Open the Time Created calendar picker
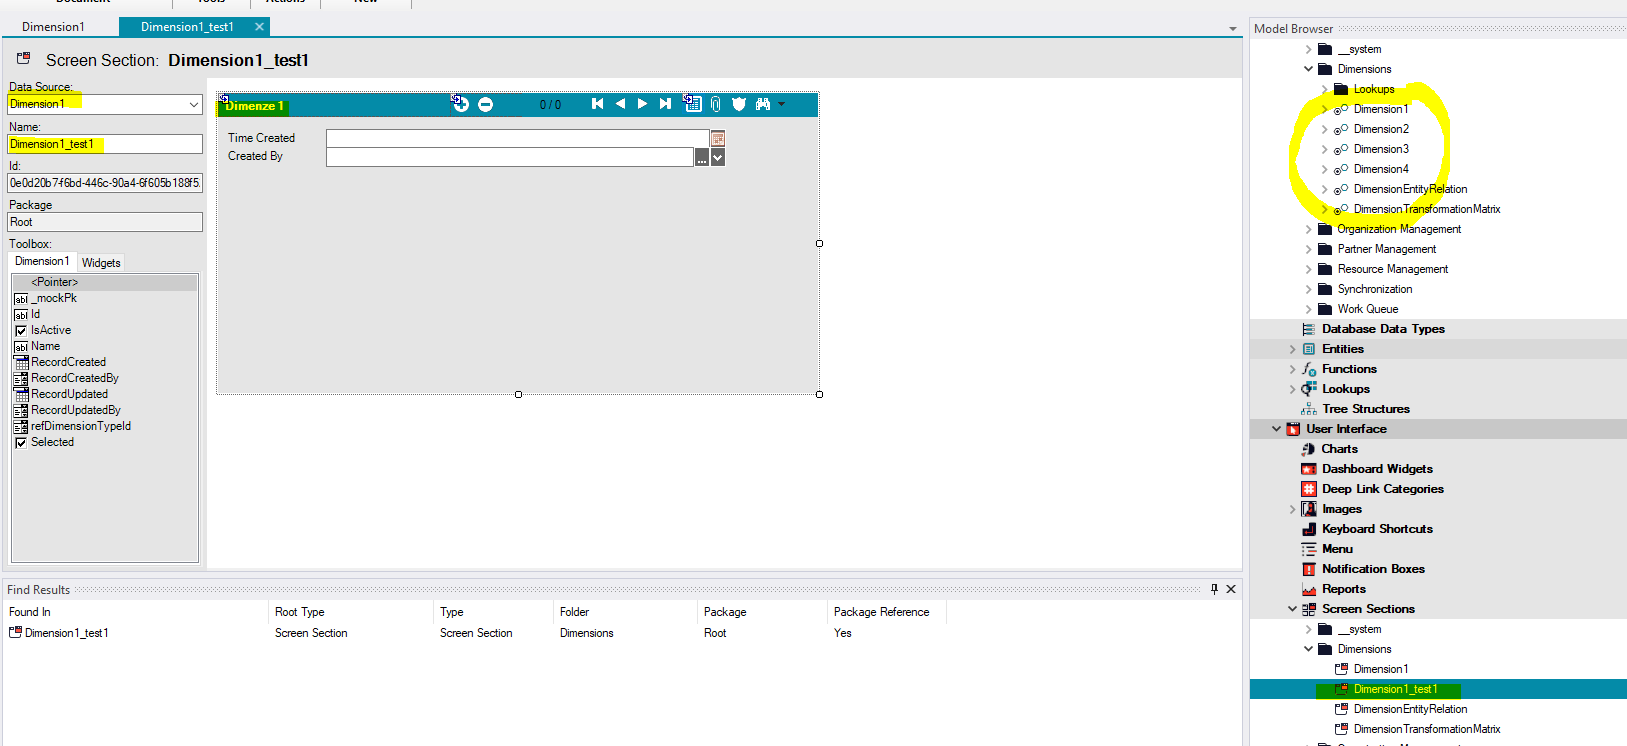 pos(717,138)
